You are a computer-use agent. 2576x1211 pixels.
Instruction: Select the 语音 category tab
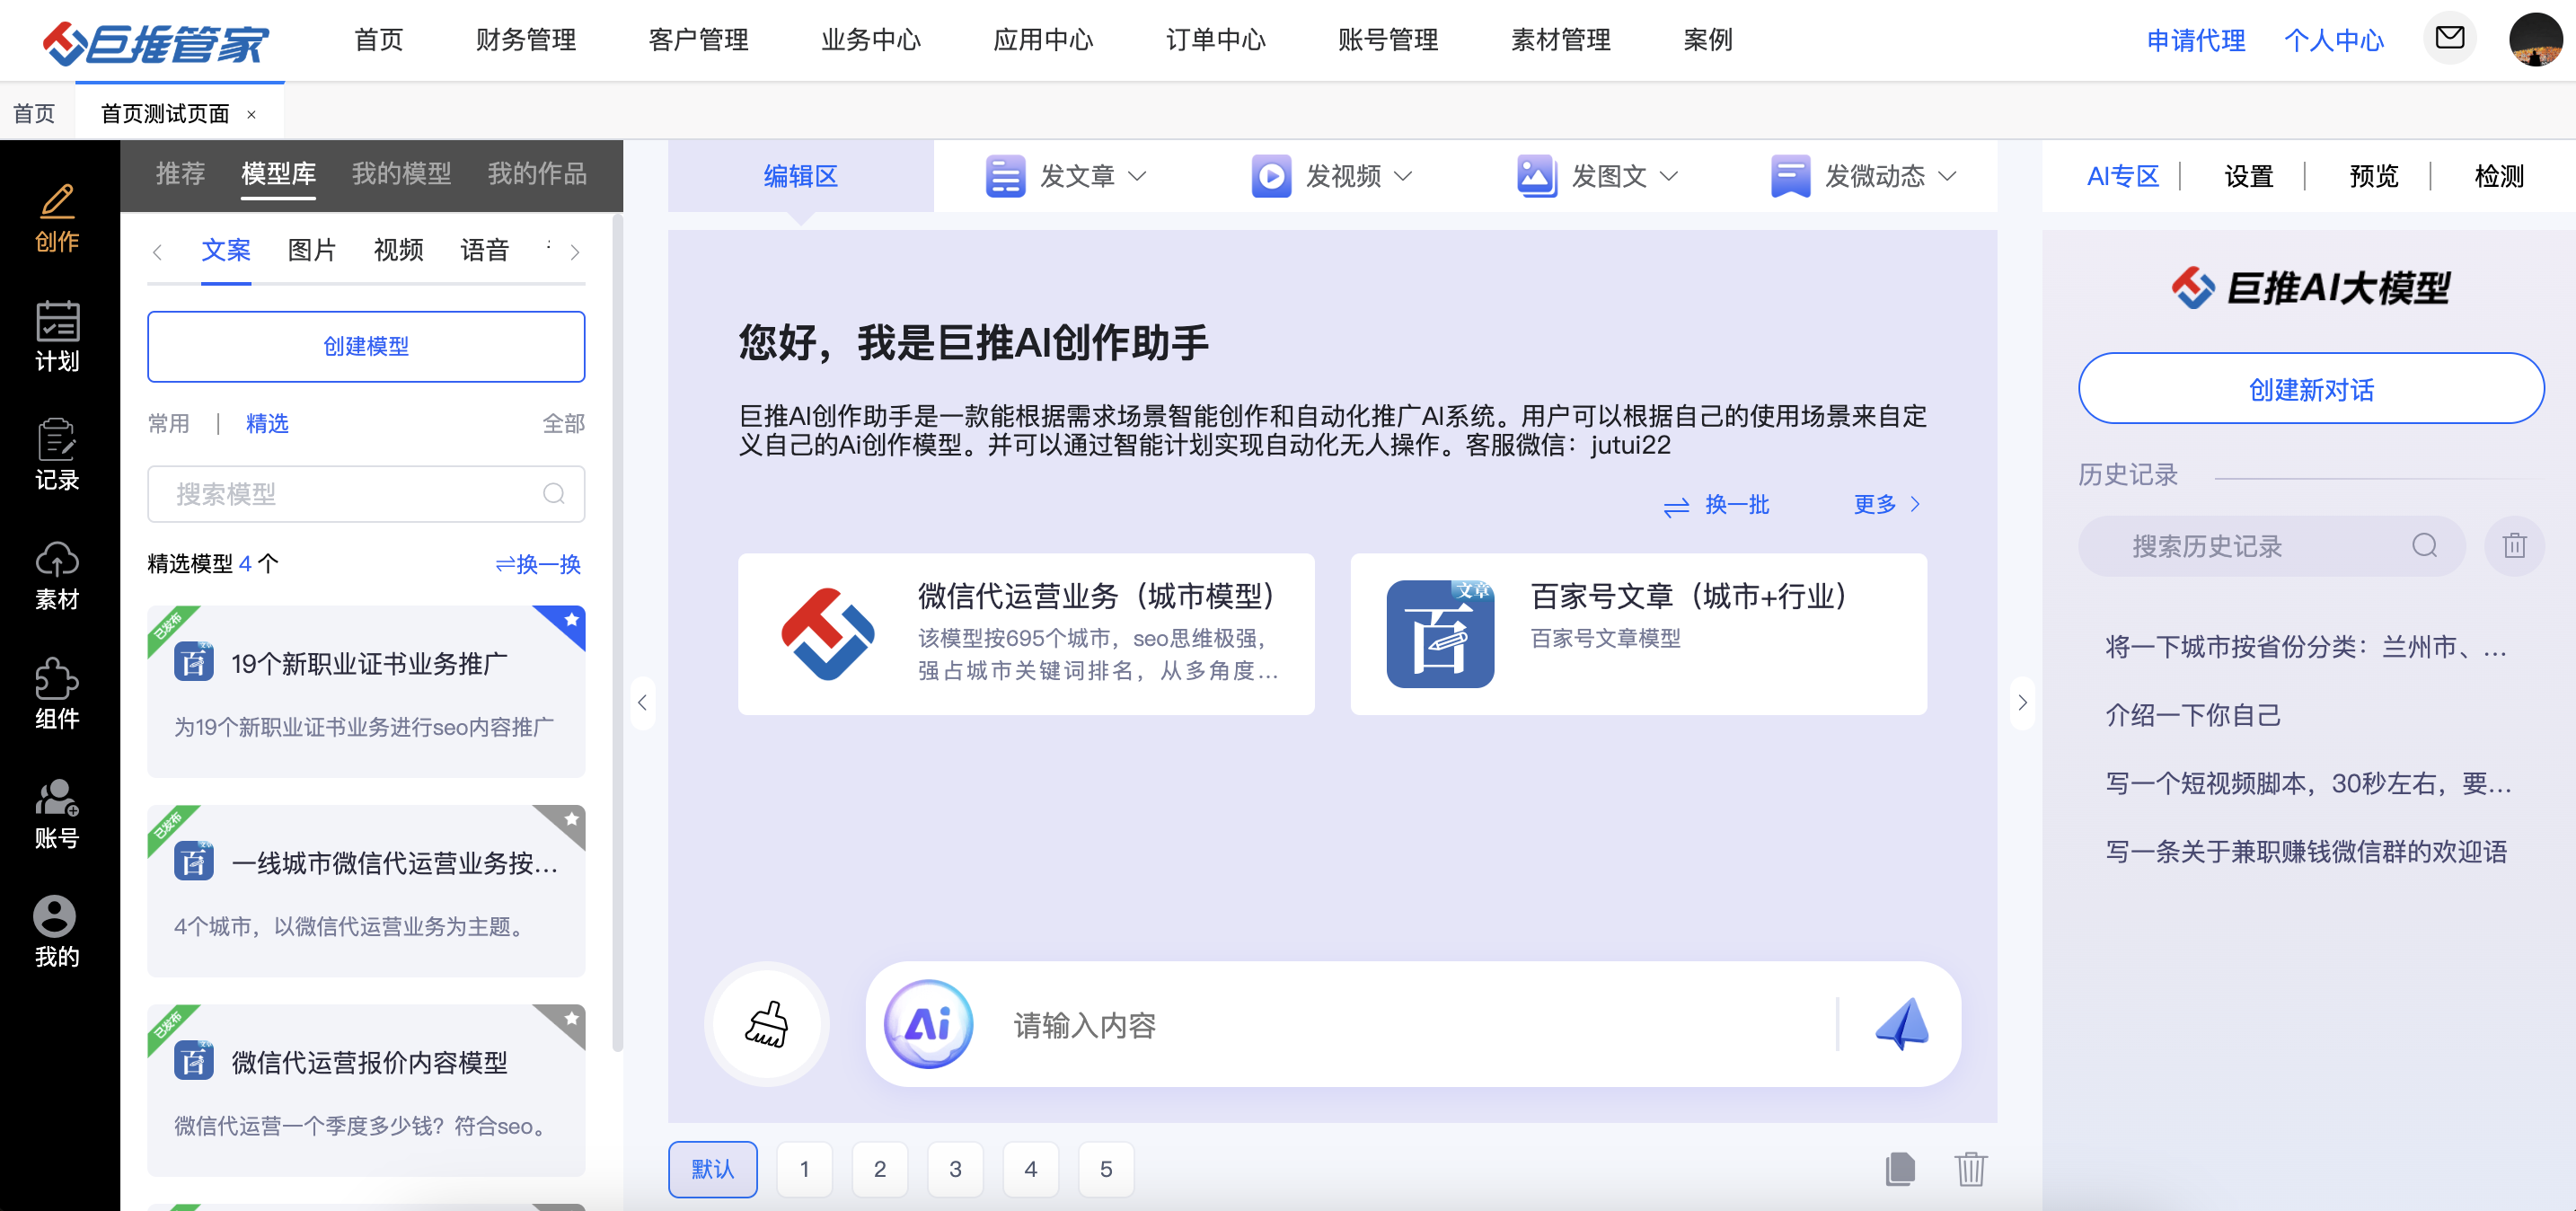pyautogui.click(x=484, y=250)
